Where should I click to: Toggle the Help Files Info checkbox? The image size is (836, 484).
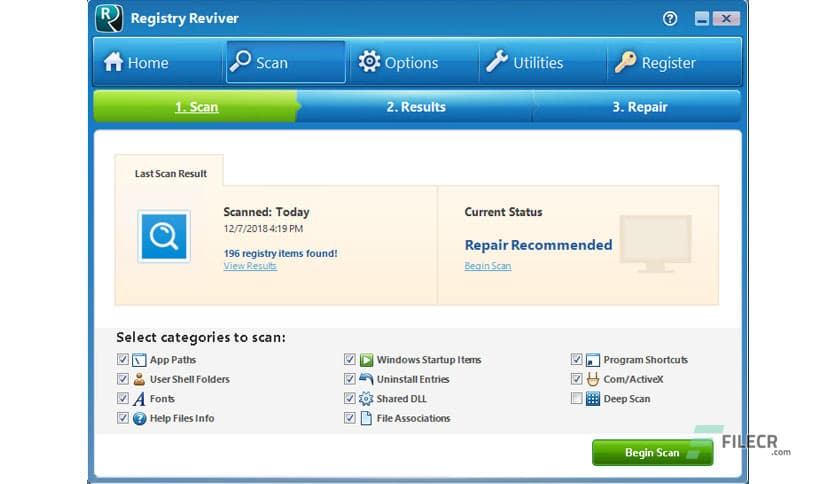click(123, 418)
